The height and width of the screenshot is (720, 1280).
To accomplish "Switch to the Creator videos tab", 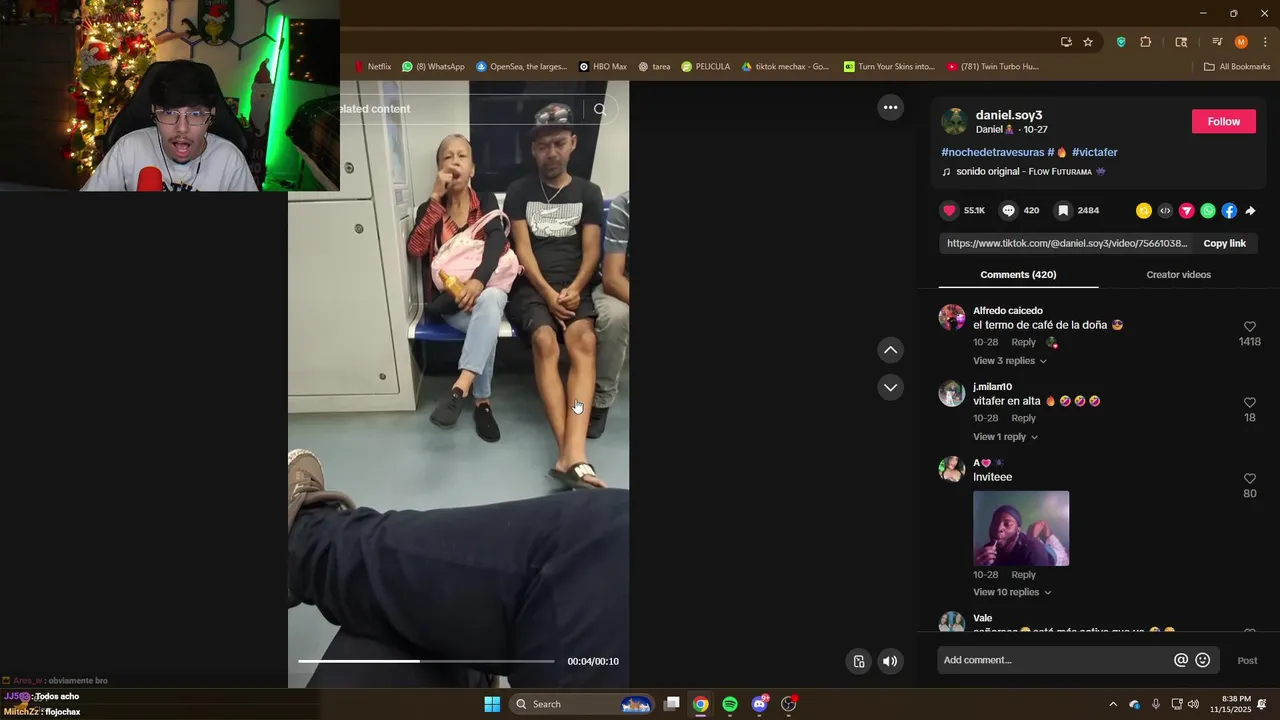I will (x=1178, y=275).
